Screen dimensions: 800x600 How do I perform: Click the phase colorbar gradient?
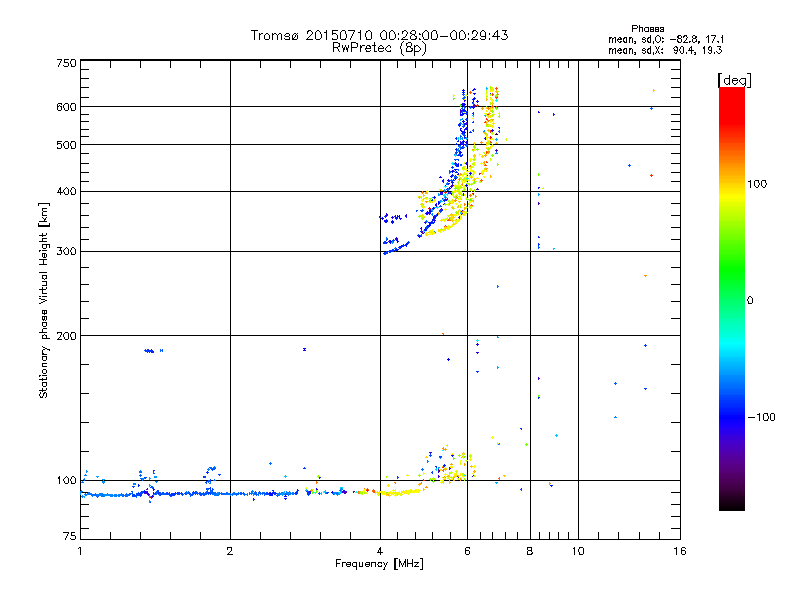tap(732, 299)
